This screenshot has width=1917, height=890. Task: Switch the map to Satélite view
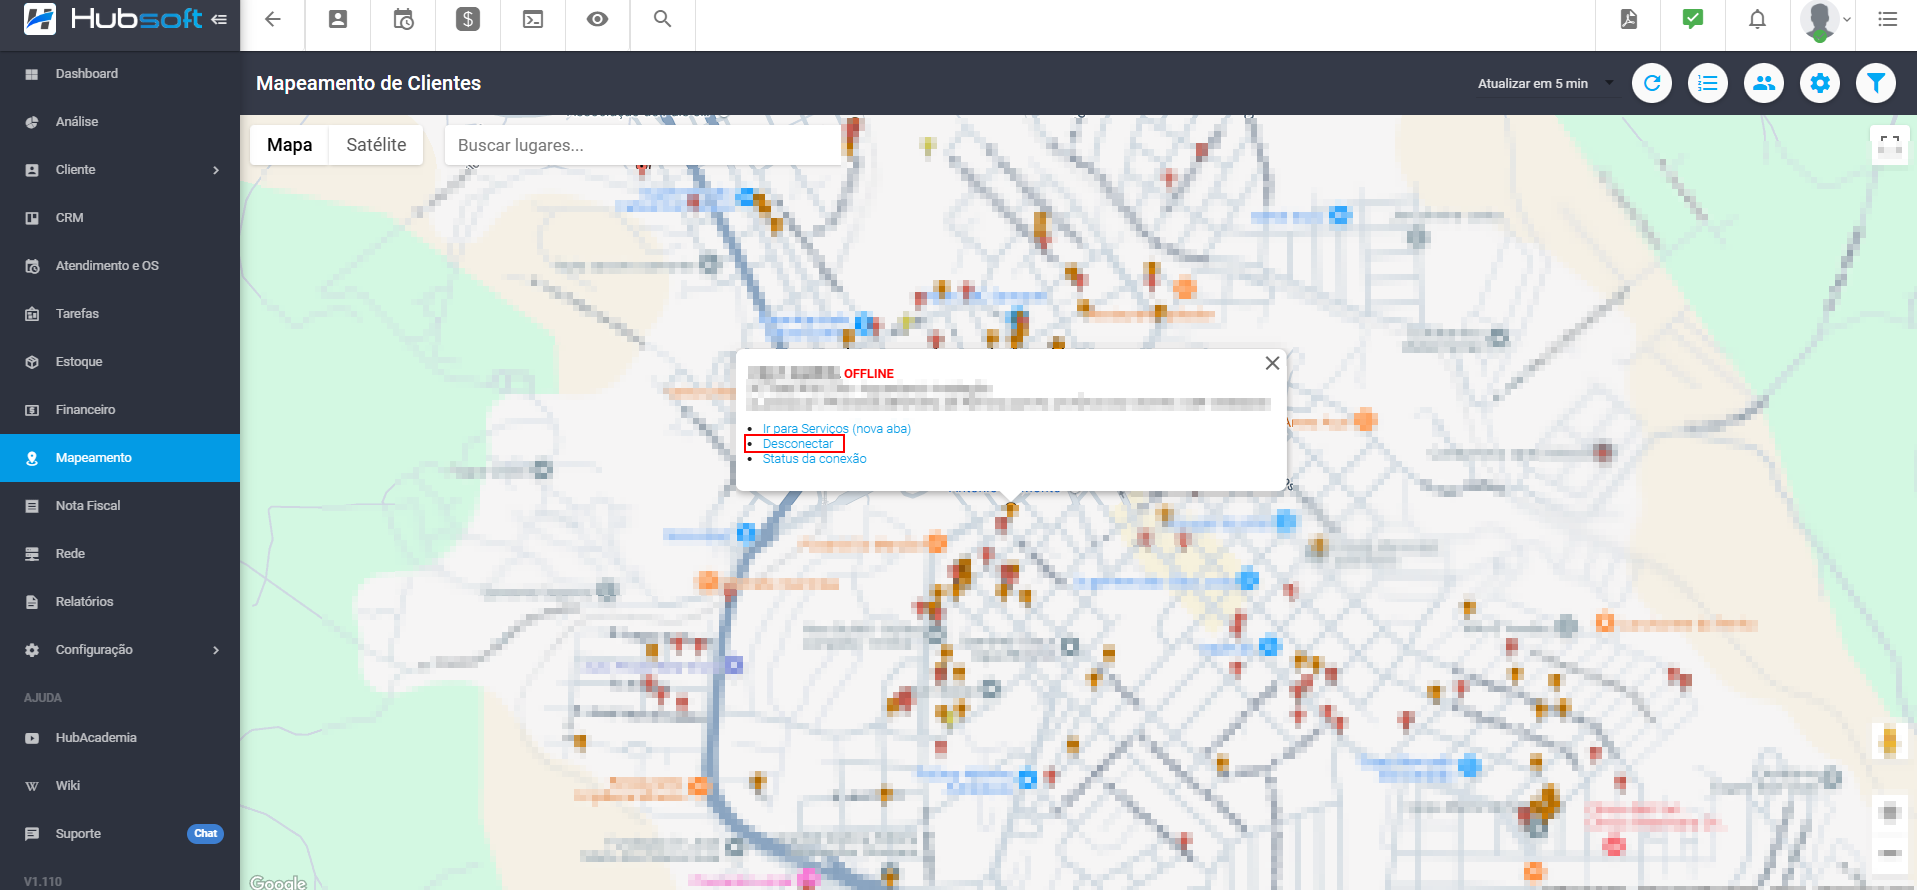click(376, 145)
